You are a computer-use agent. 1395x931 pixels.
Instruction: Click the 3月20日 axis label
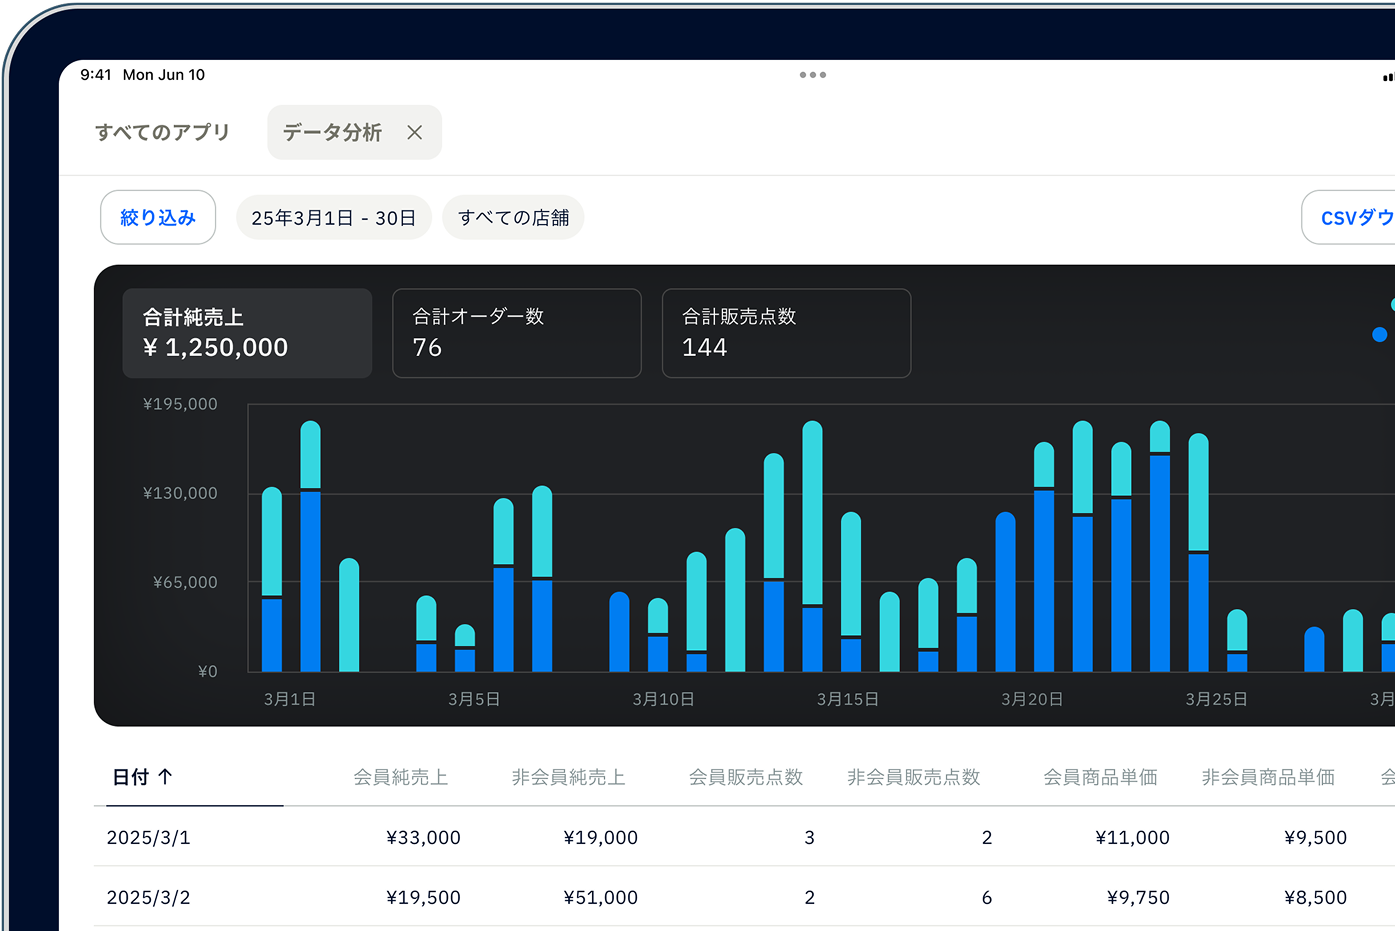tap(1032, 699)
